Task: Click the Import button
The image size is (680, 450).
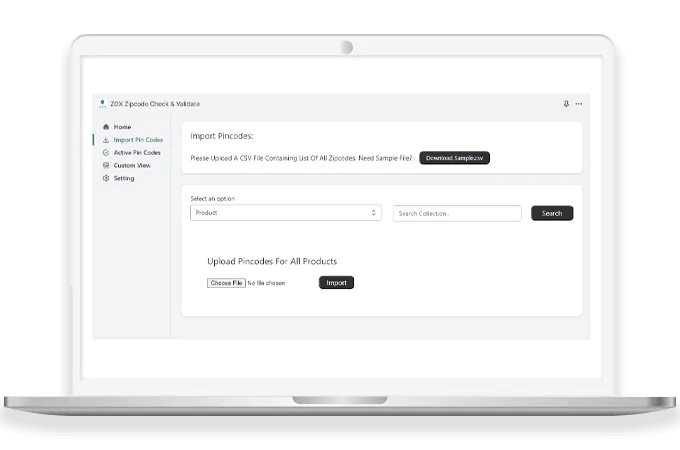Action: click(336, 283)
